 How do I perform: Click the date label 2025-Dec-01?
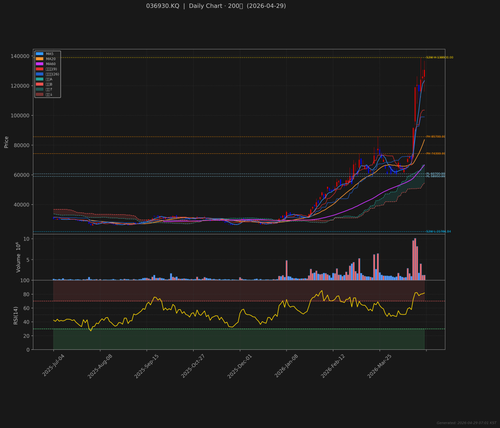(240, 366)
